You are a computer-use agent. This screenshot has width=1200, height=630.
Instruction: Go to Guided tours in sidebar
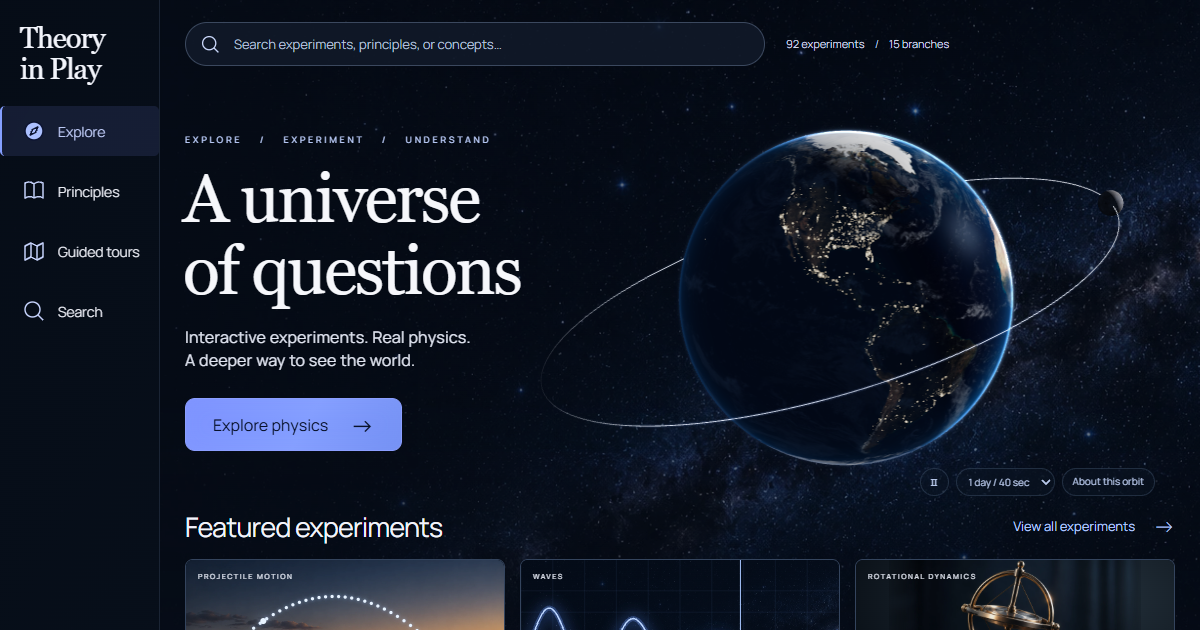[x=80, y=251]
